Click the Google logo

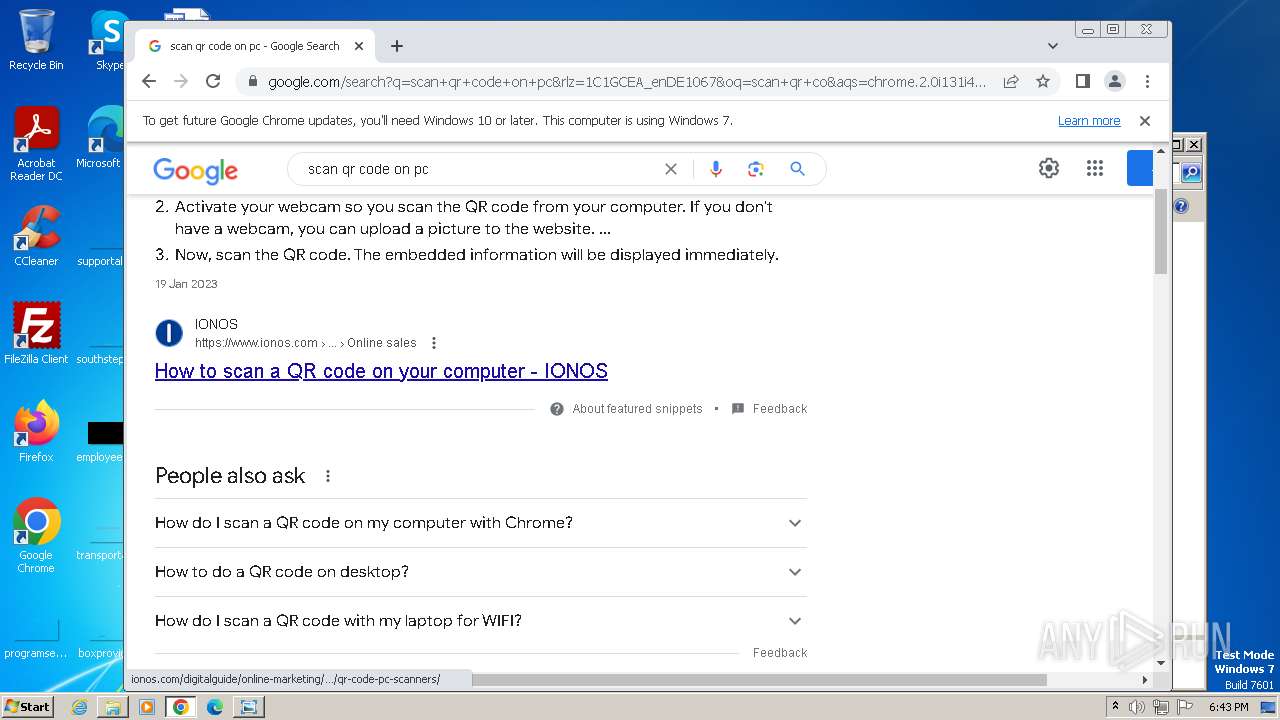195,170
